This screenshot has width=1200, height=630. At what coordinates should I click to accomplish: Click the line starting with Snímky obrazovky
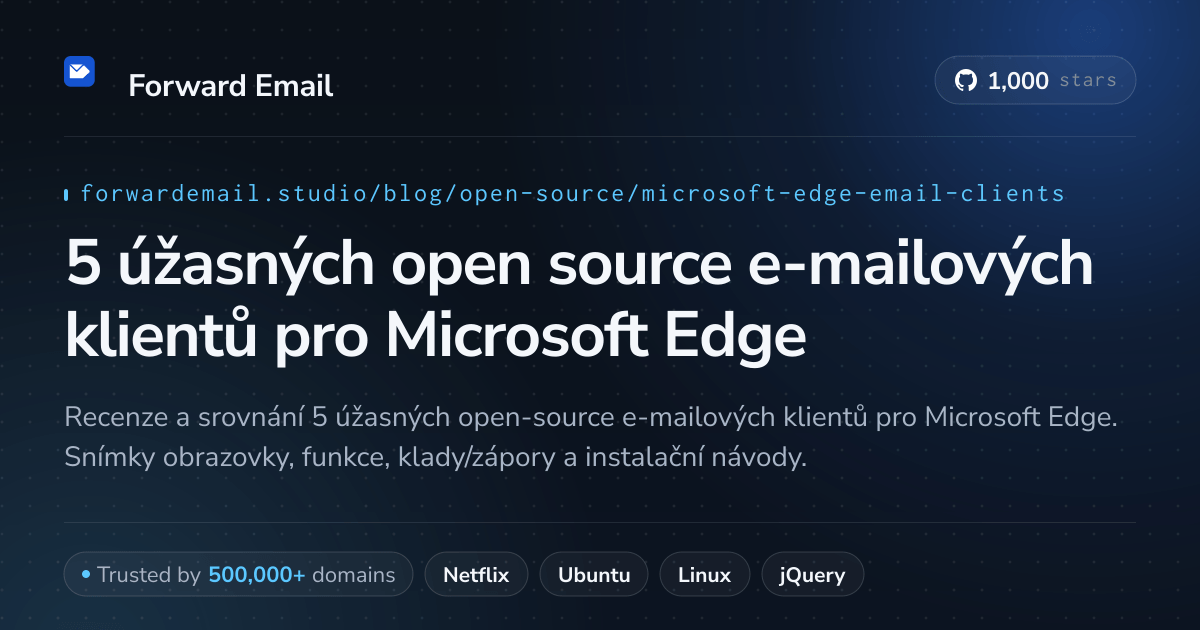435,458
